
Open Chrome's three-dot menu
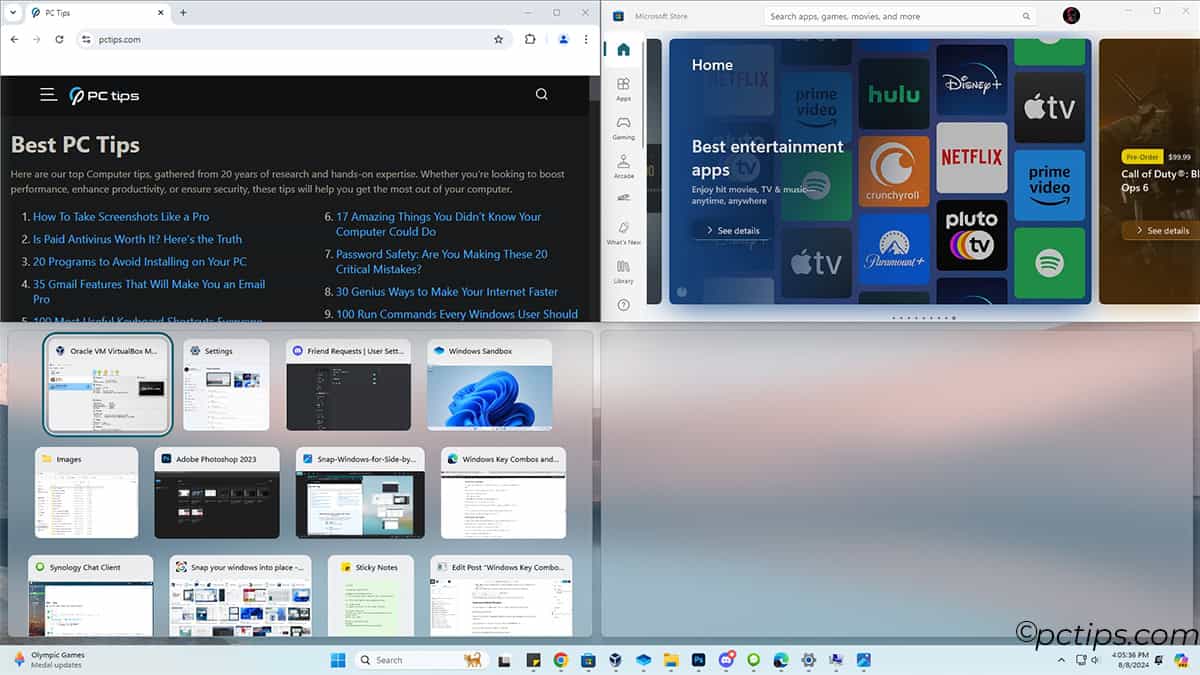point(587,39)
